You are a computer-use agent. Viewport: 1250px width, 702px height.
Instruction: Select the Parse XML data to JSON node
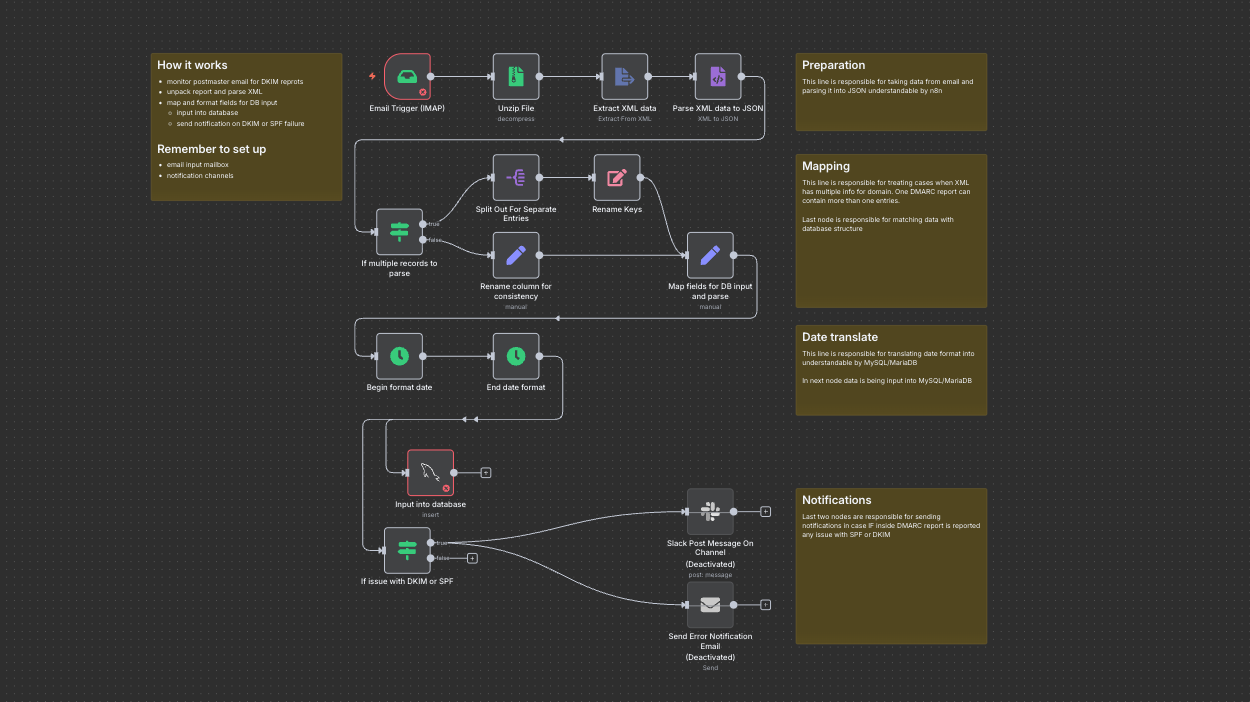(x=717, y=77)
